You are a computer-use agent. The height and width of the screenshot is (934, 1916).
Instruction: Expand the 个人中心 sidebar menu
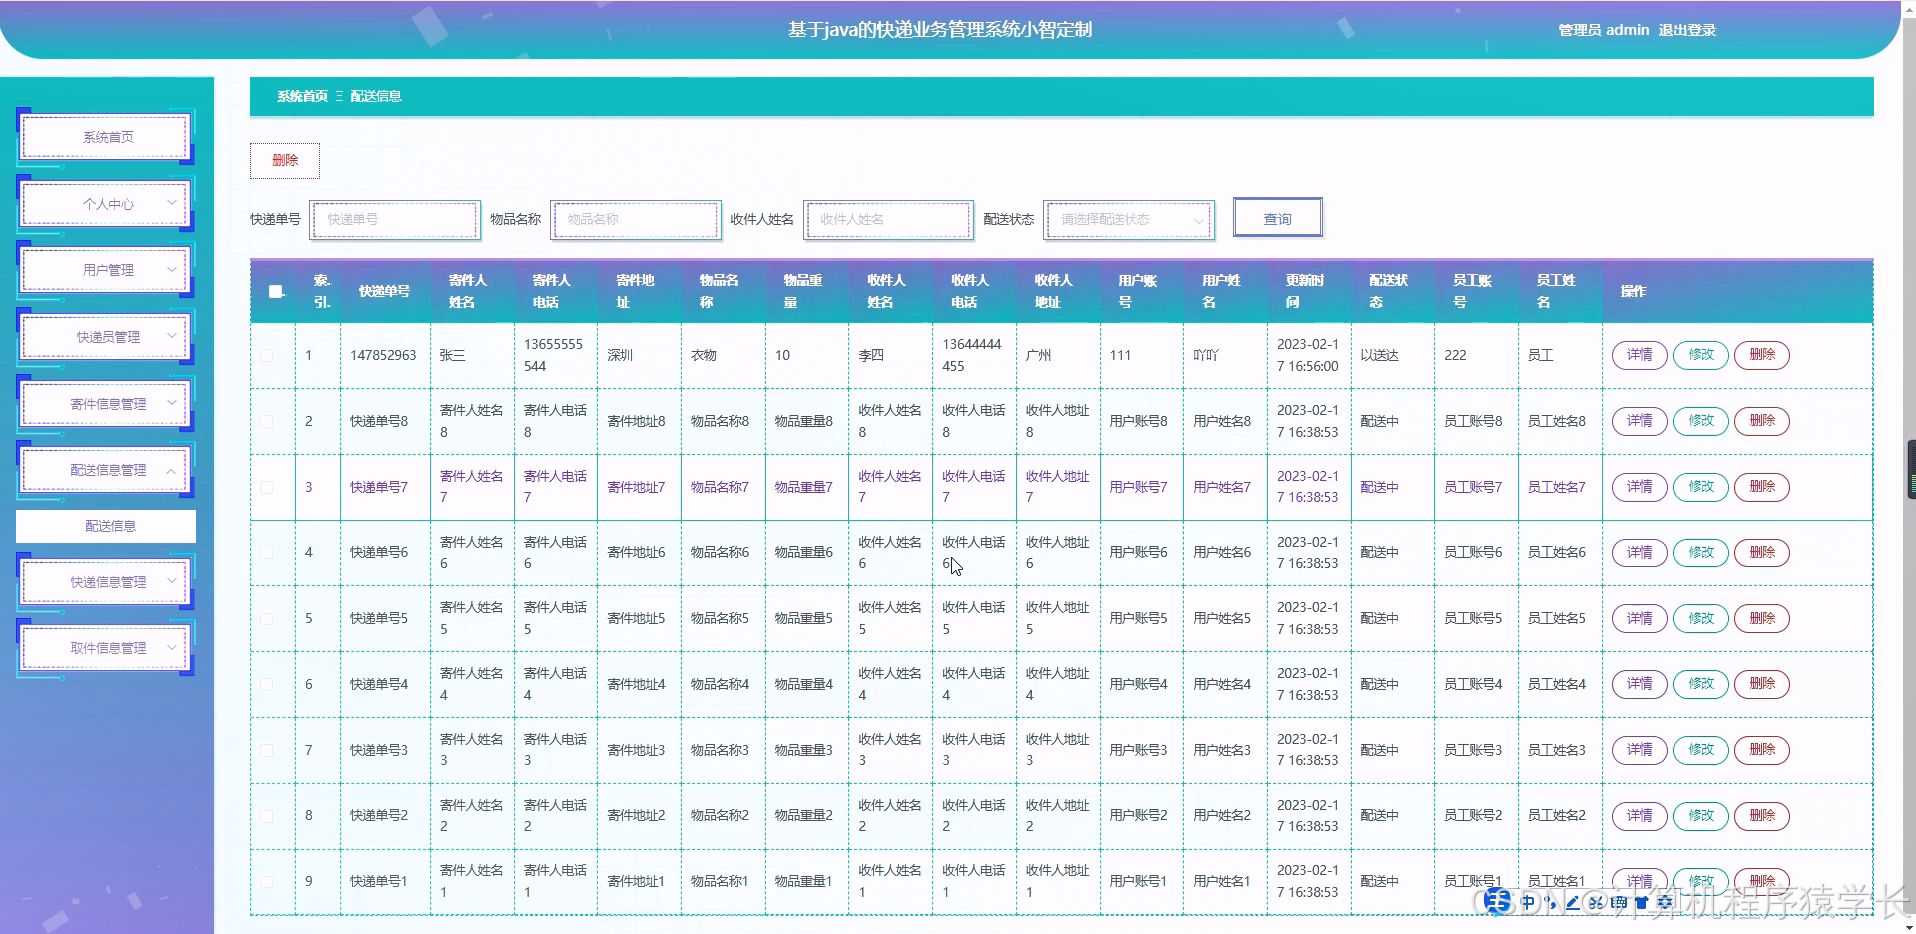pyautogui.click(x=106, y=204)
